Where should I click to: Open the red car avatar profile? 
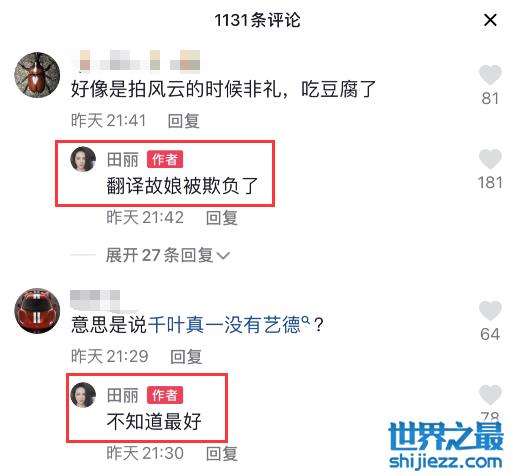(x=37, y=311)
